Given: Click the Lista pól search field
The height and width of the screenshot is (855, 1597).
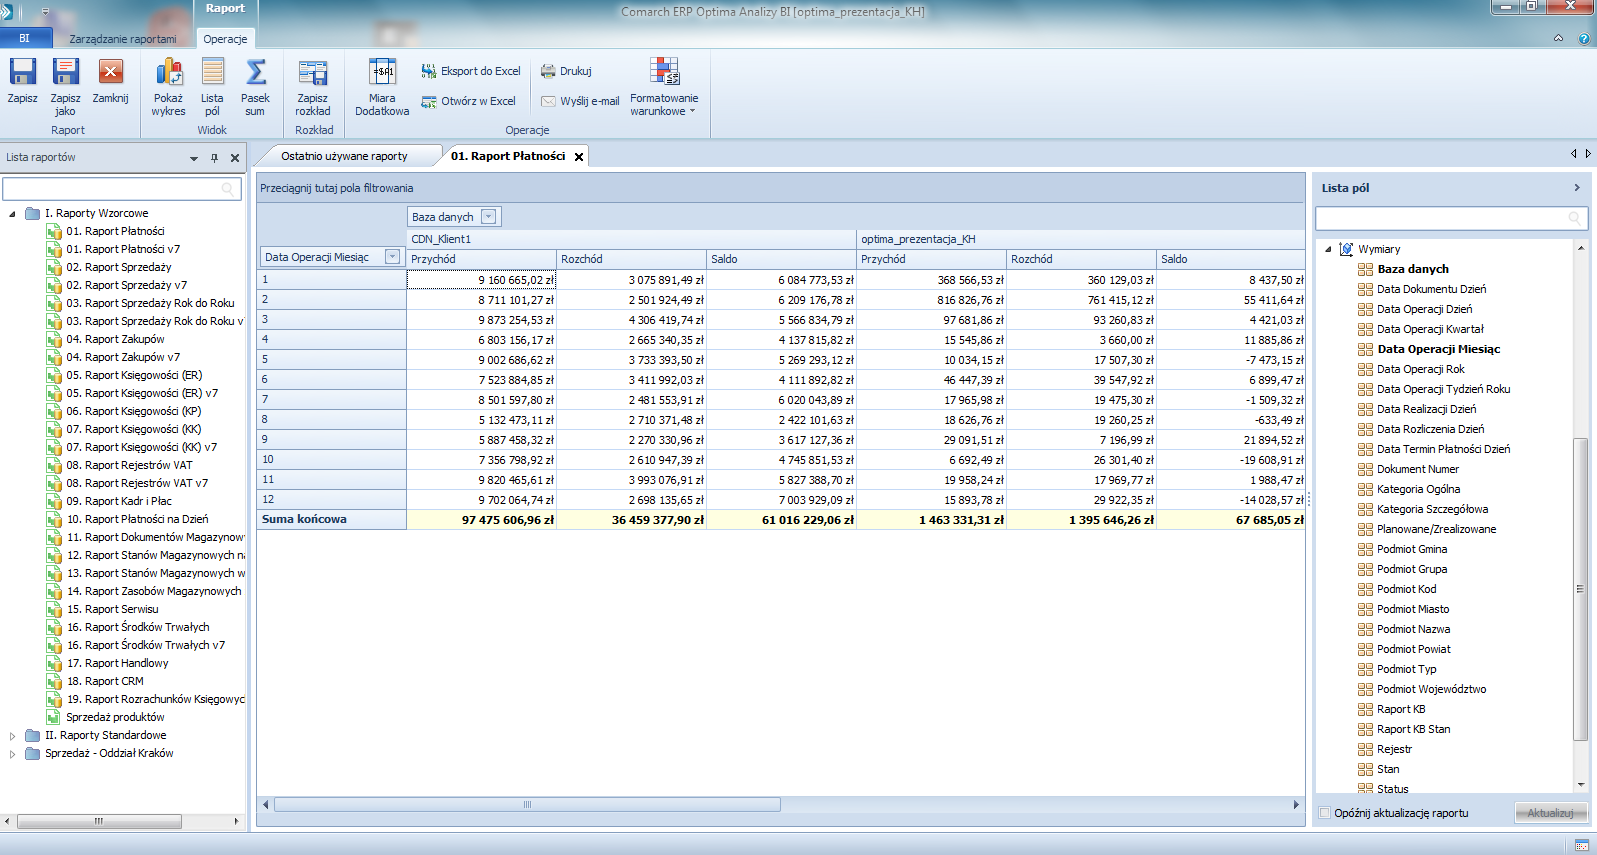Looking at the screenshot, I should coord(1451,218).
